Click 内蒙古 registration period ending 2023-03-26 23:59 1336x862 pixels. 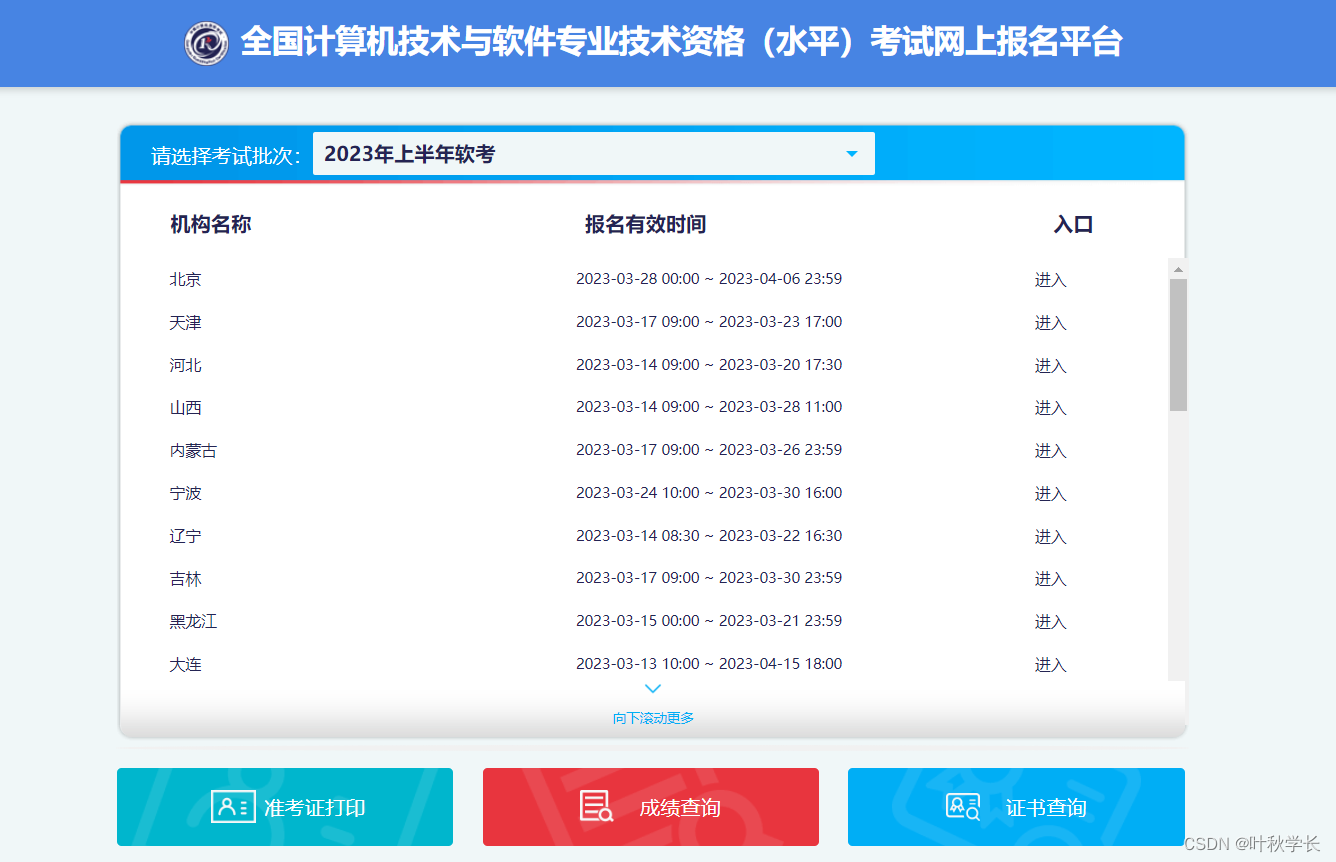[709, 450]
